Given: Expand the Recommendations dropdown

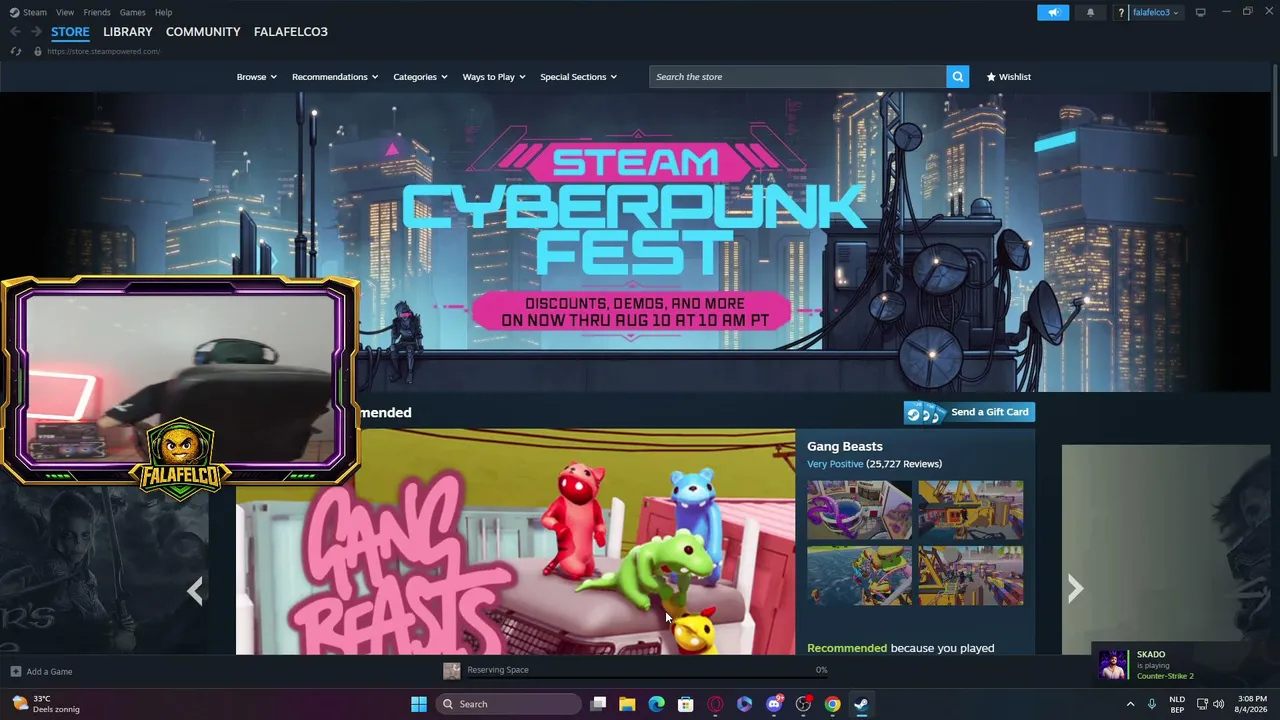Looking at the screenshot, I should click(x=335, y=77).
